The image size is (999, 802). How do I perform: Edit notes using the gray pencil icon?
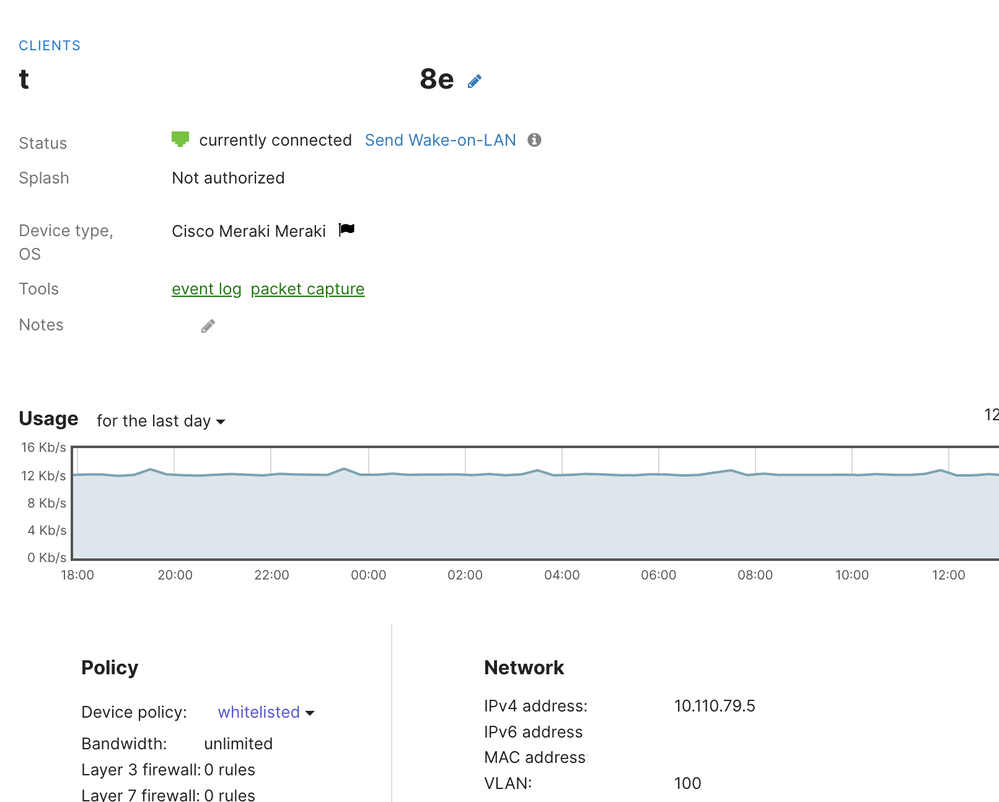coord(208,326)
